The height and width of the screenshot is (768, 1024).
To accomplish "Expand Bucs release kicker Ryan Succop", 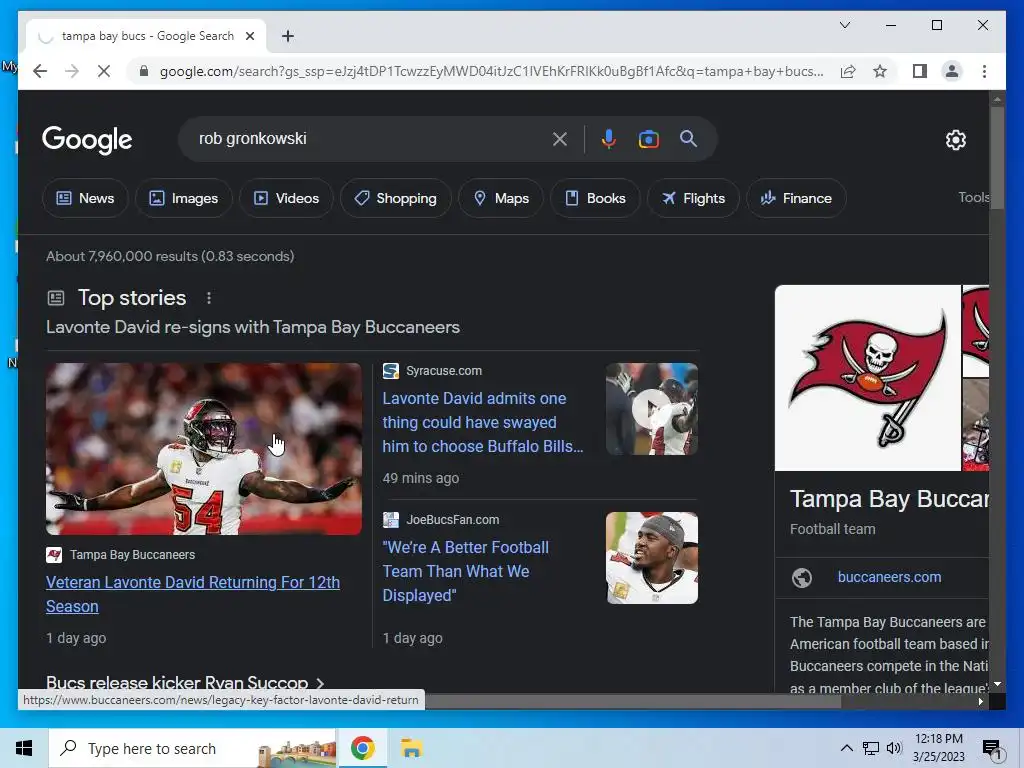I will pos(185,683).
